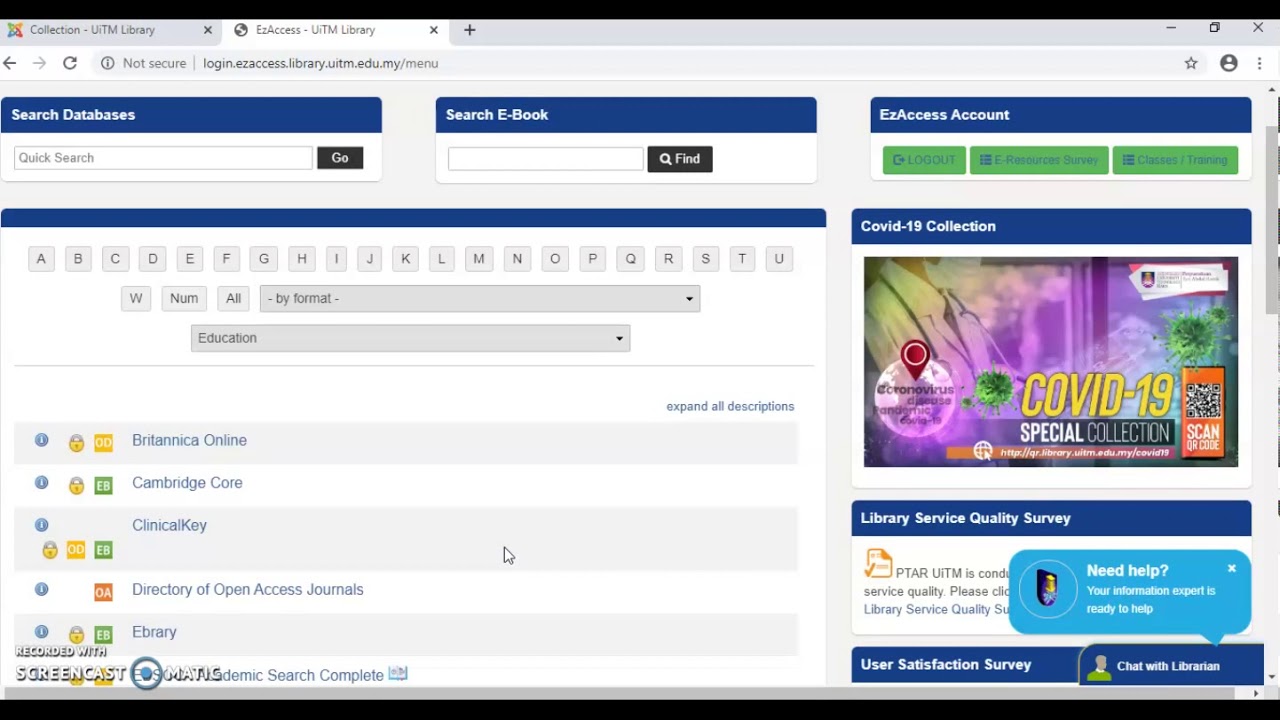Viewport: 1280px width, 720px height.
Task: Bookmark this page with the star icon
Action: pos(1191,63)
